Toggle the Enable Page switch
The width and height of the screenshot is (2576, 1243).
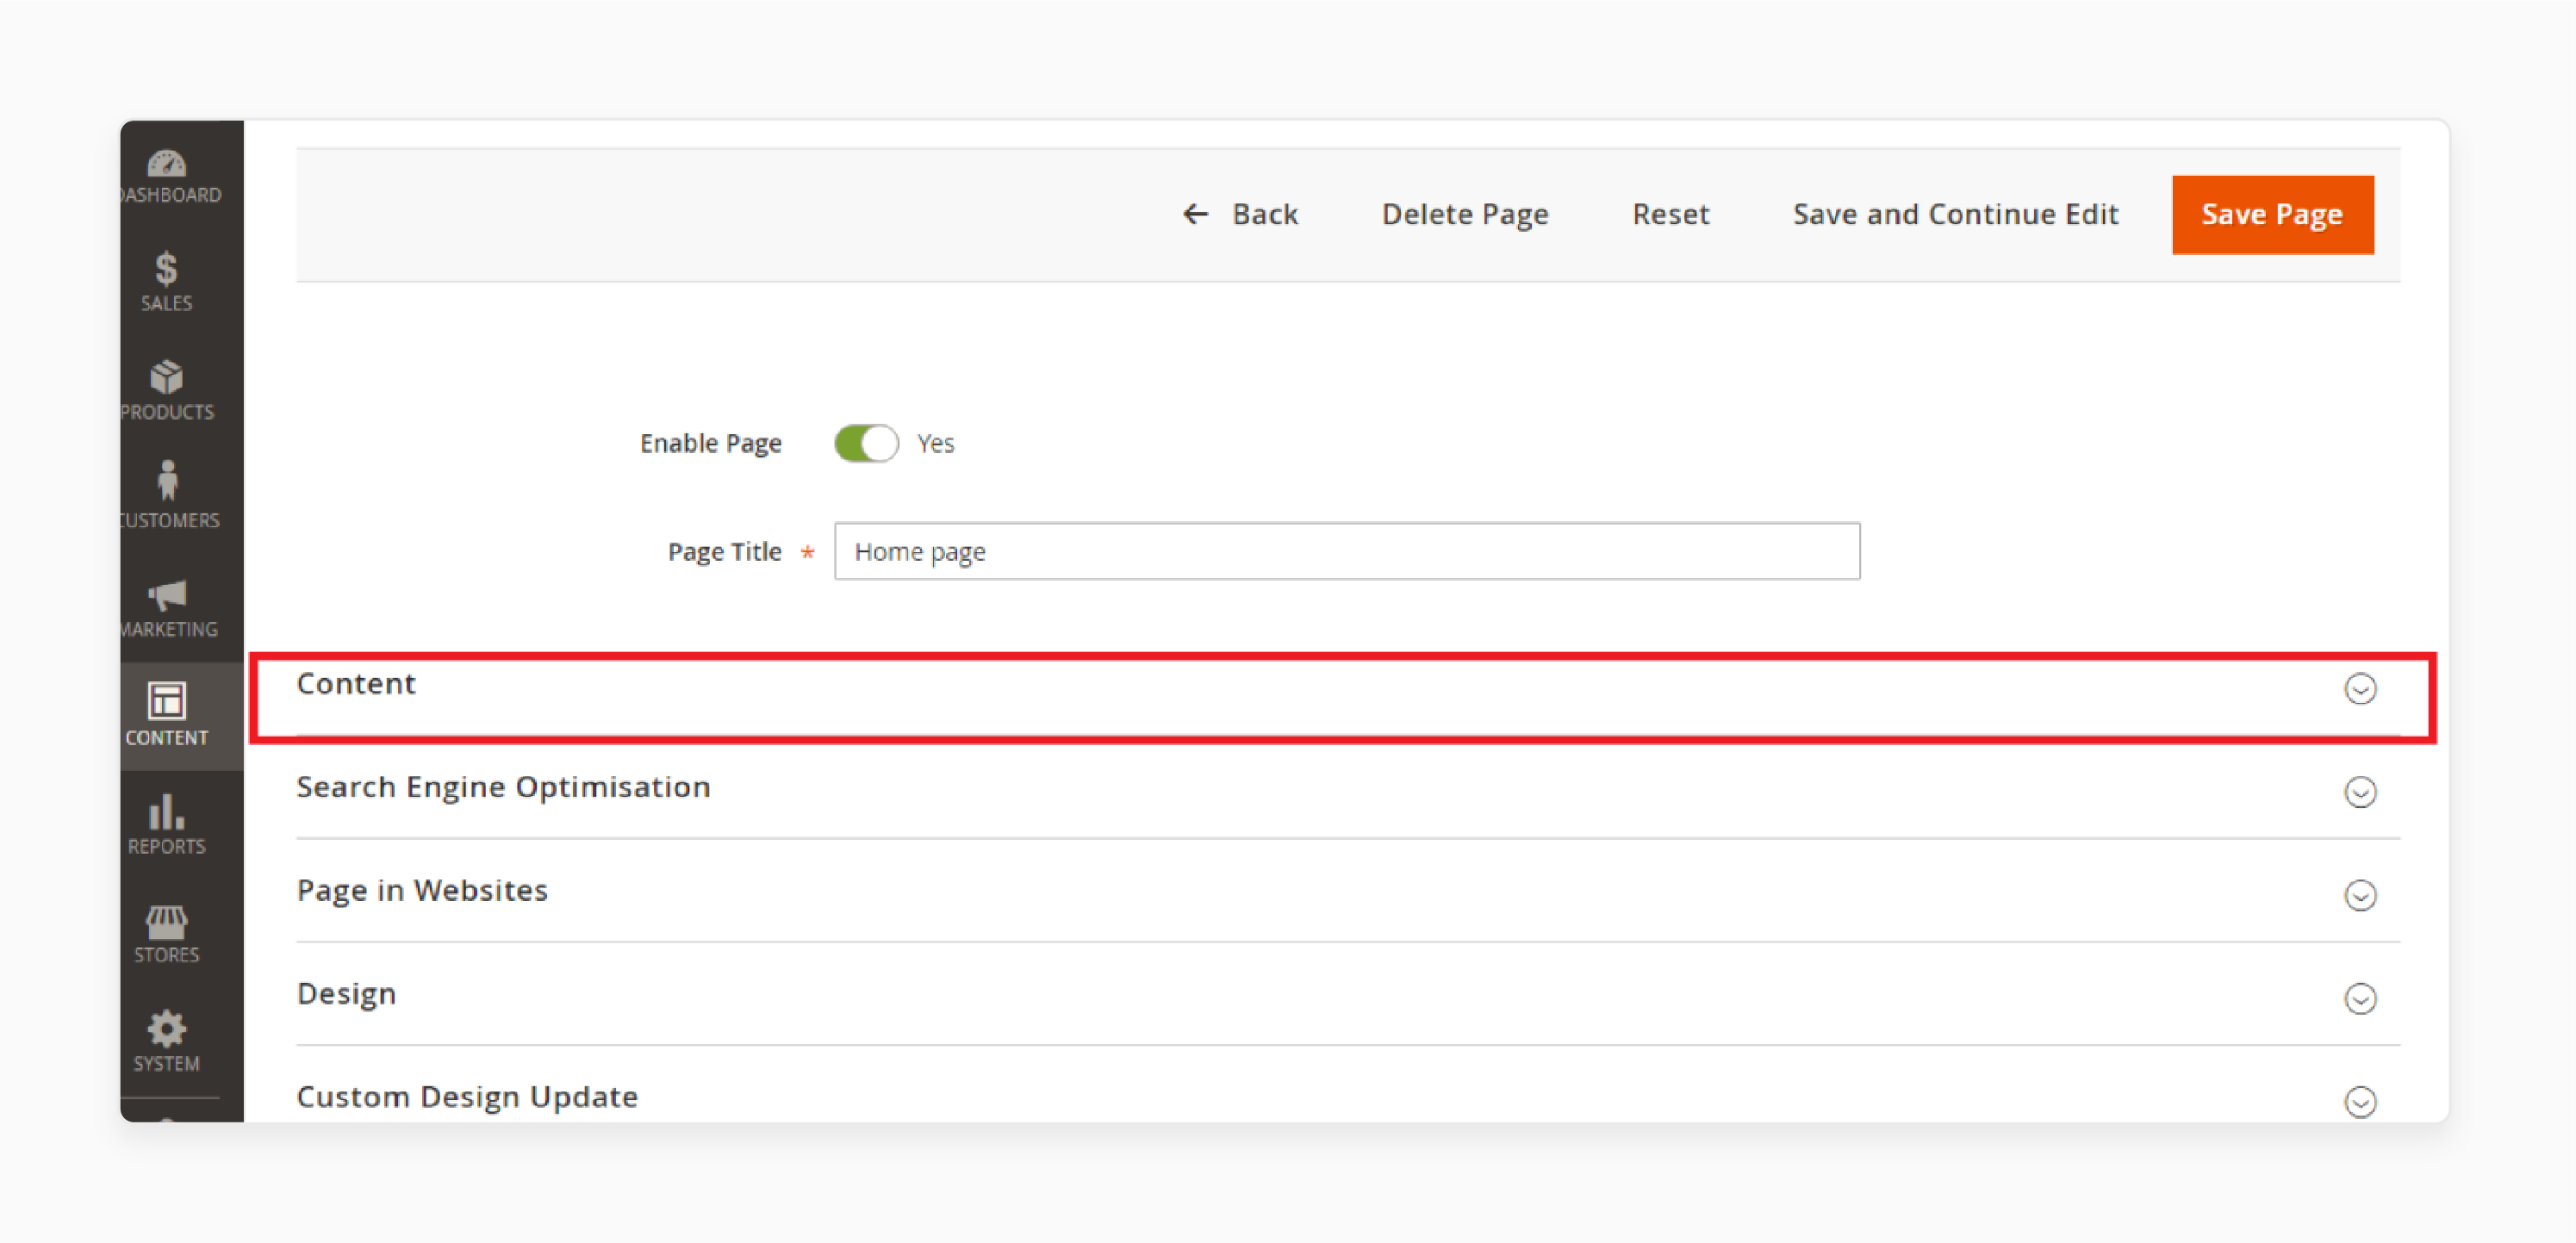tap(866, 443)
